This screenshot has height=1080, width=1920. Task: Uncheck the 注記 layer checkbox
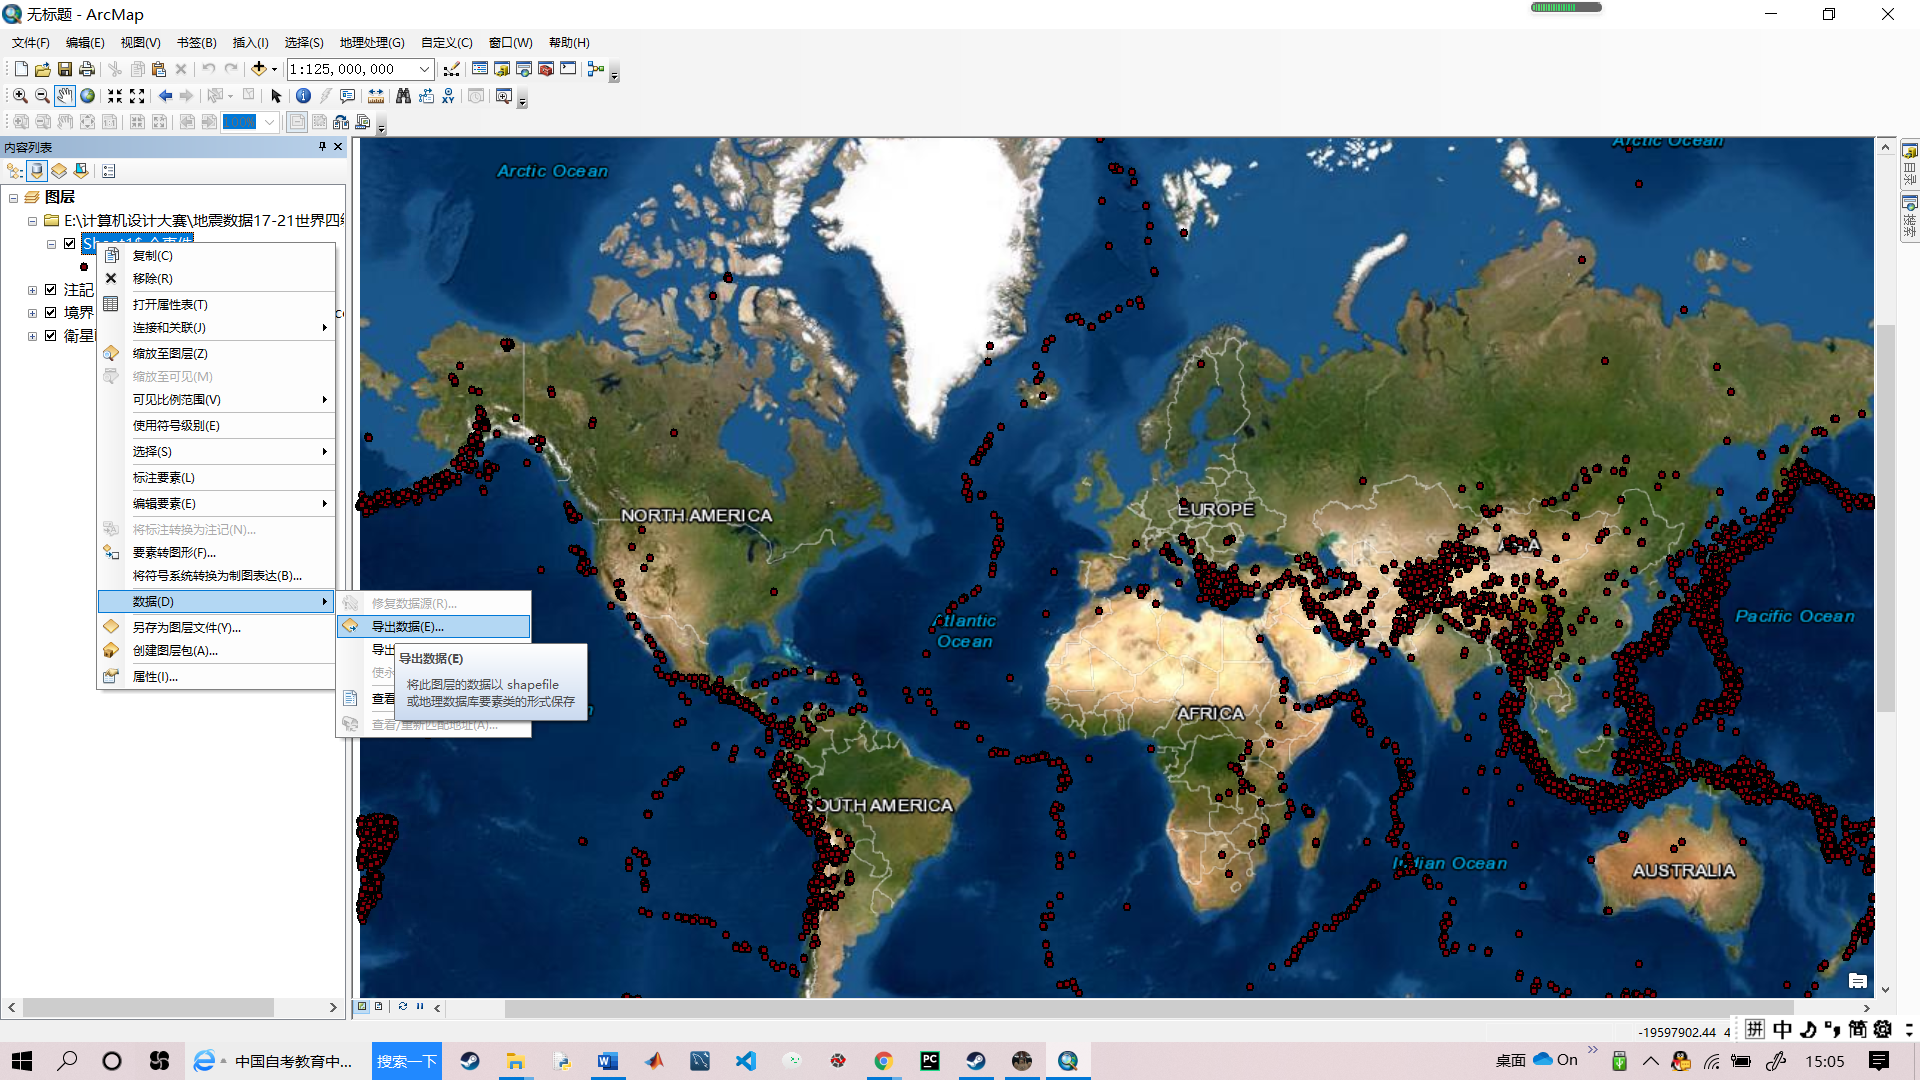coord(50,290)
